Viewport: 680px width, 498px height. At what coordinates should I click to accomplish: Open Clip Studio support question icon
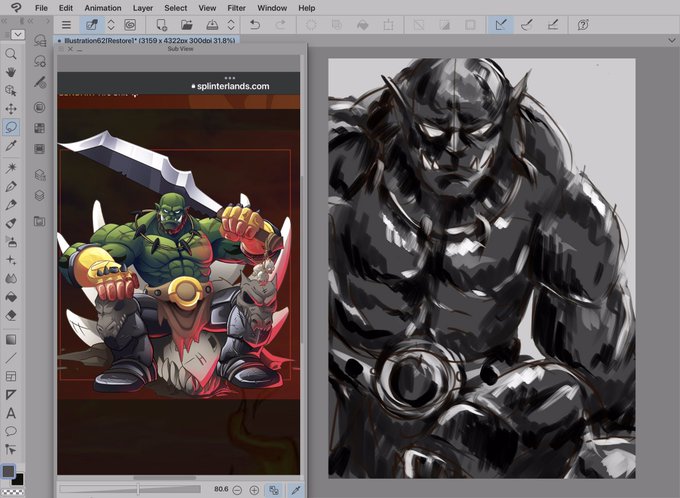point(583,25)
